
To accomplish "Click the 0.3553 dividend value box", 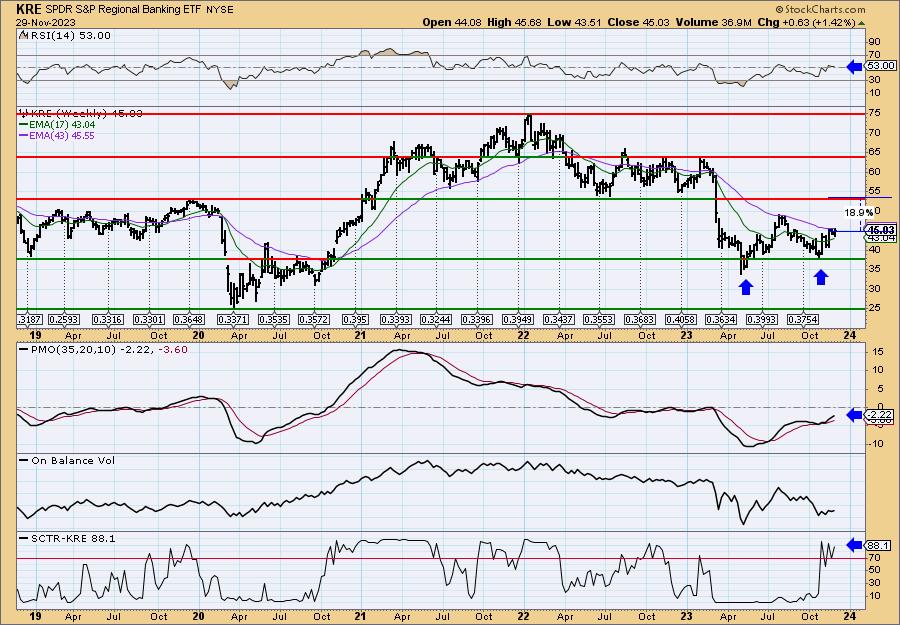I will [599, 319].
